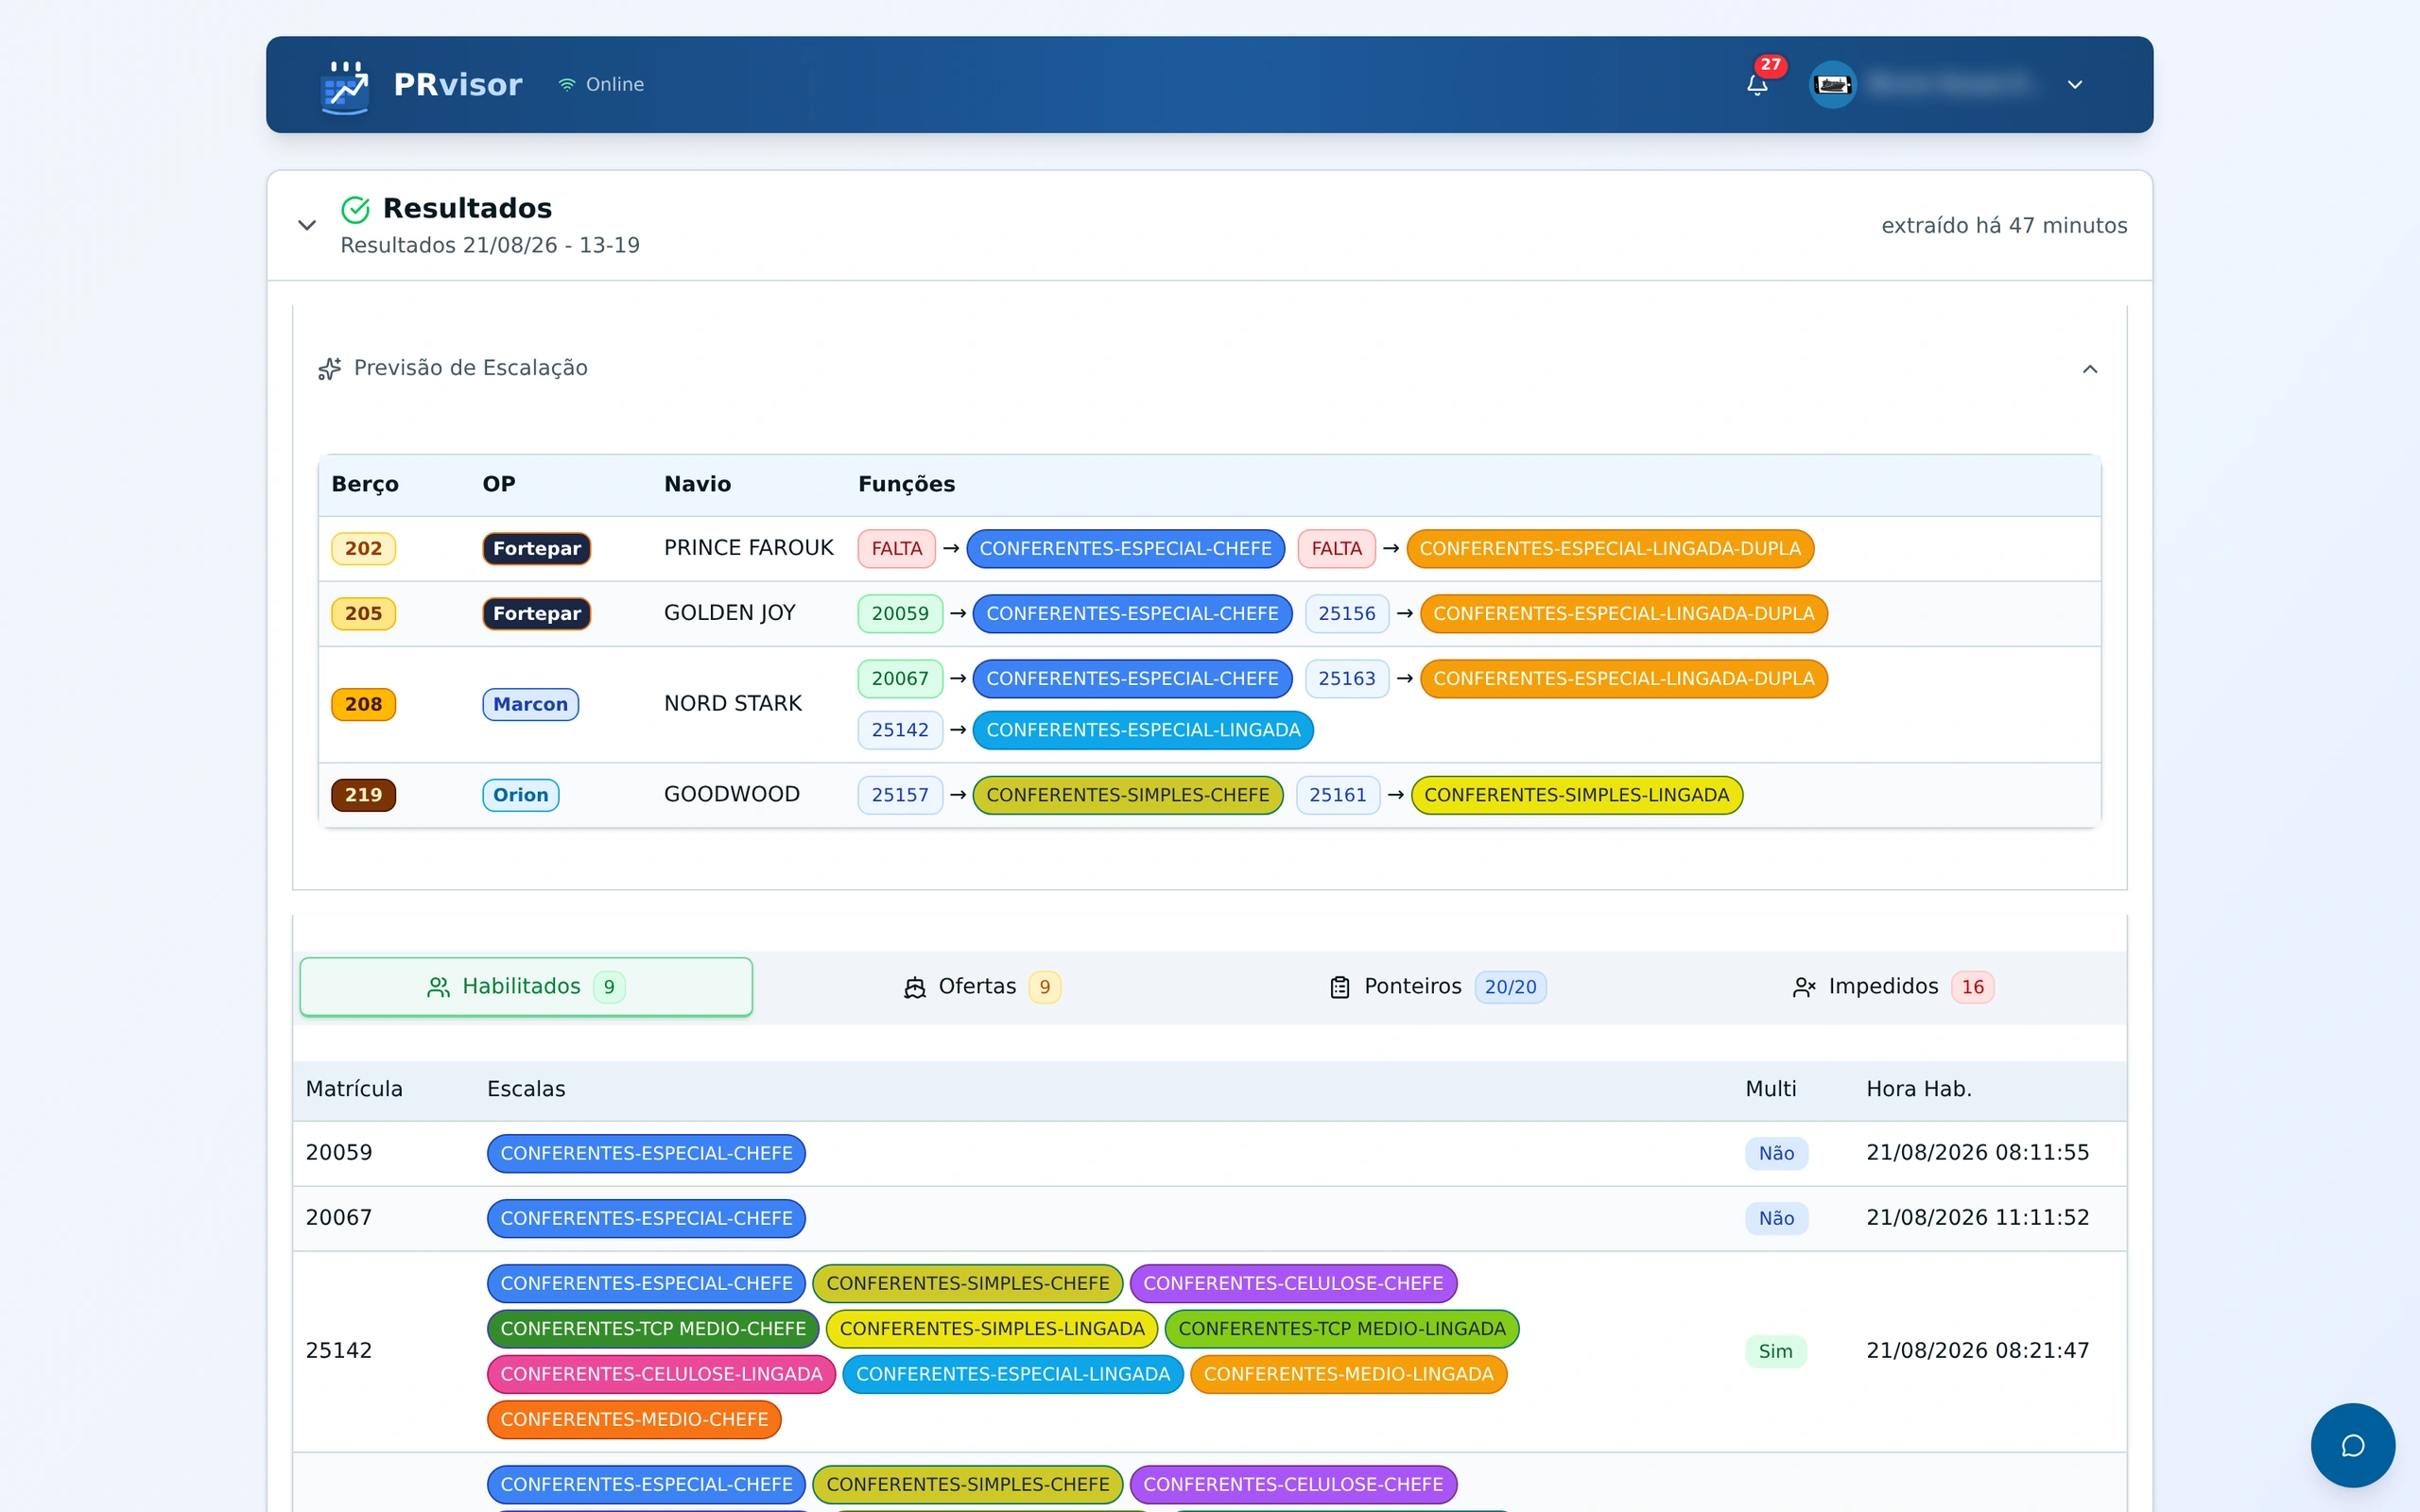Click the first FALTA chip for PRINCE FAROUK
This screenshot has width=2420, height=1512.
point(896,549)
